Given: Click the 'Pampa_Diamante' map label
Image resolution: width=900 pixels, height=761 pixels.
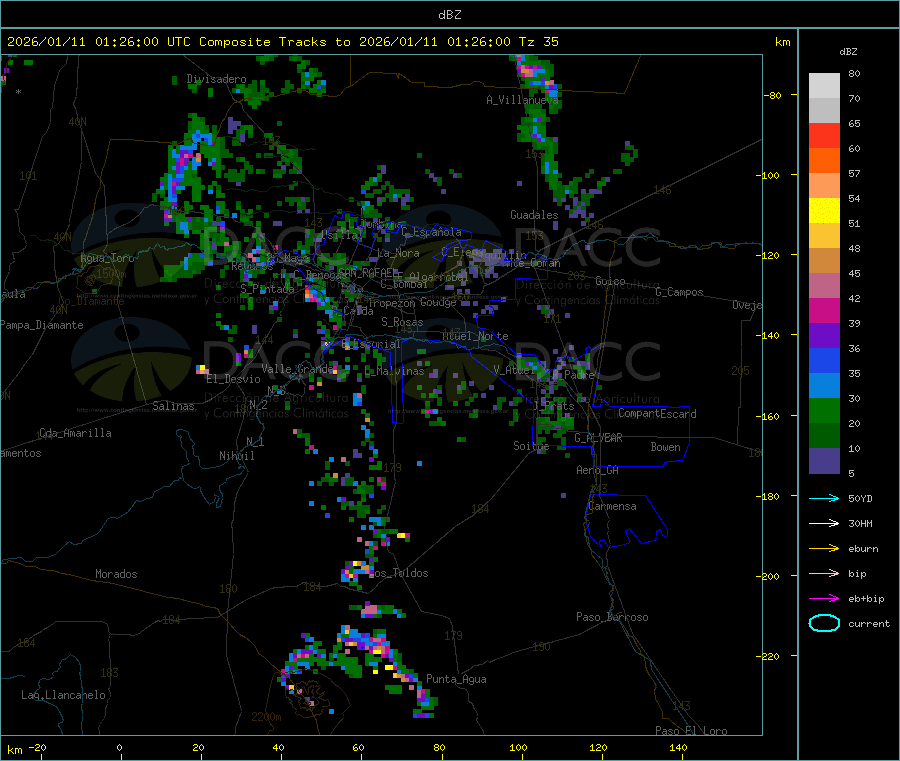Looking at the screenshot, I should tap(42, 325).
